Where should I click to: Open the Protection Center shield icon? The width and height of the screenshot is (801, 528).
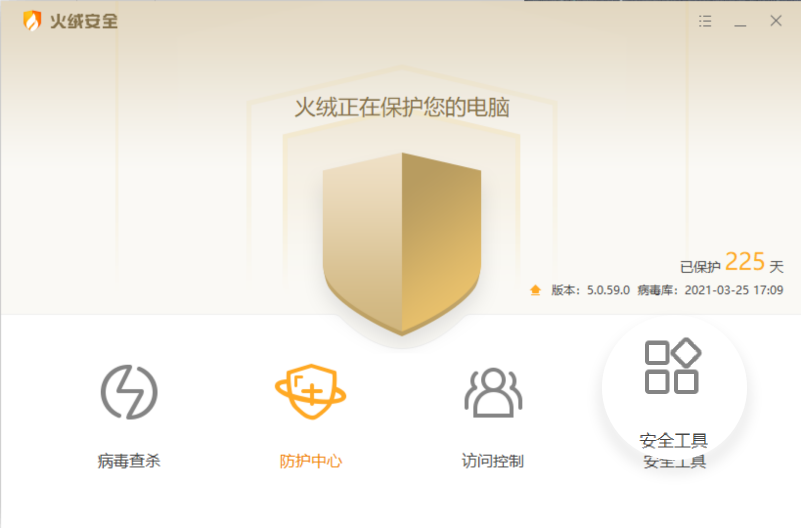pos(311,392)
